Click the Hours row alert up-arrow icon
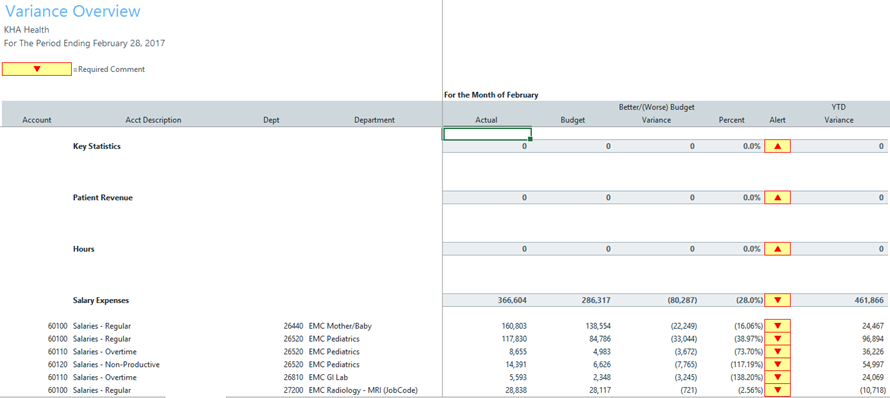The width and height of the screenshot is (890, 398). (778, 249)
